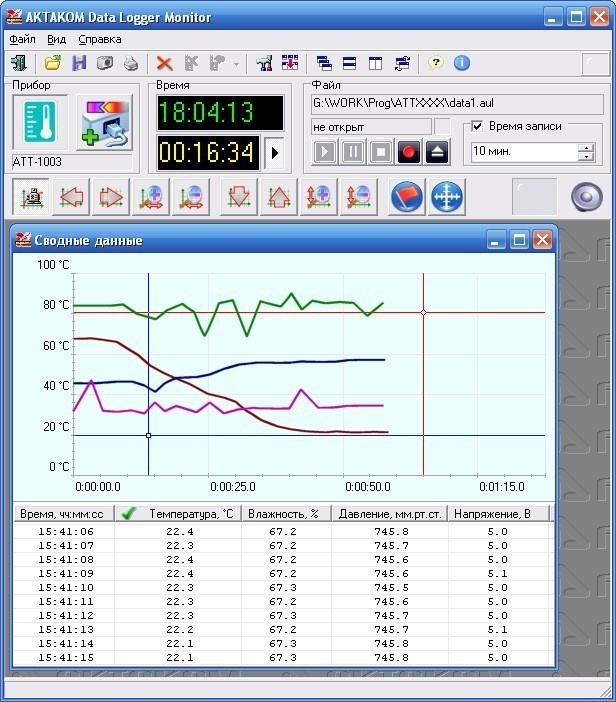Click the printer icon in toolbar
The height and width of the screenshot is (702, 616).
130,63
